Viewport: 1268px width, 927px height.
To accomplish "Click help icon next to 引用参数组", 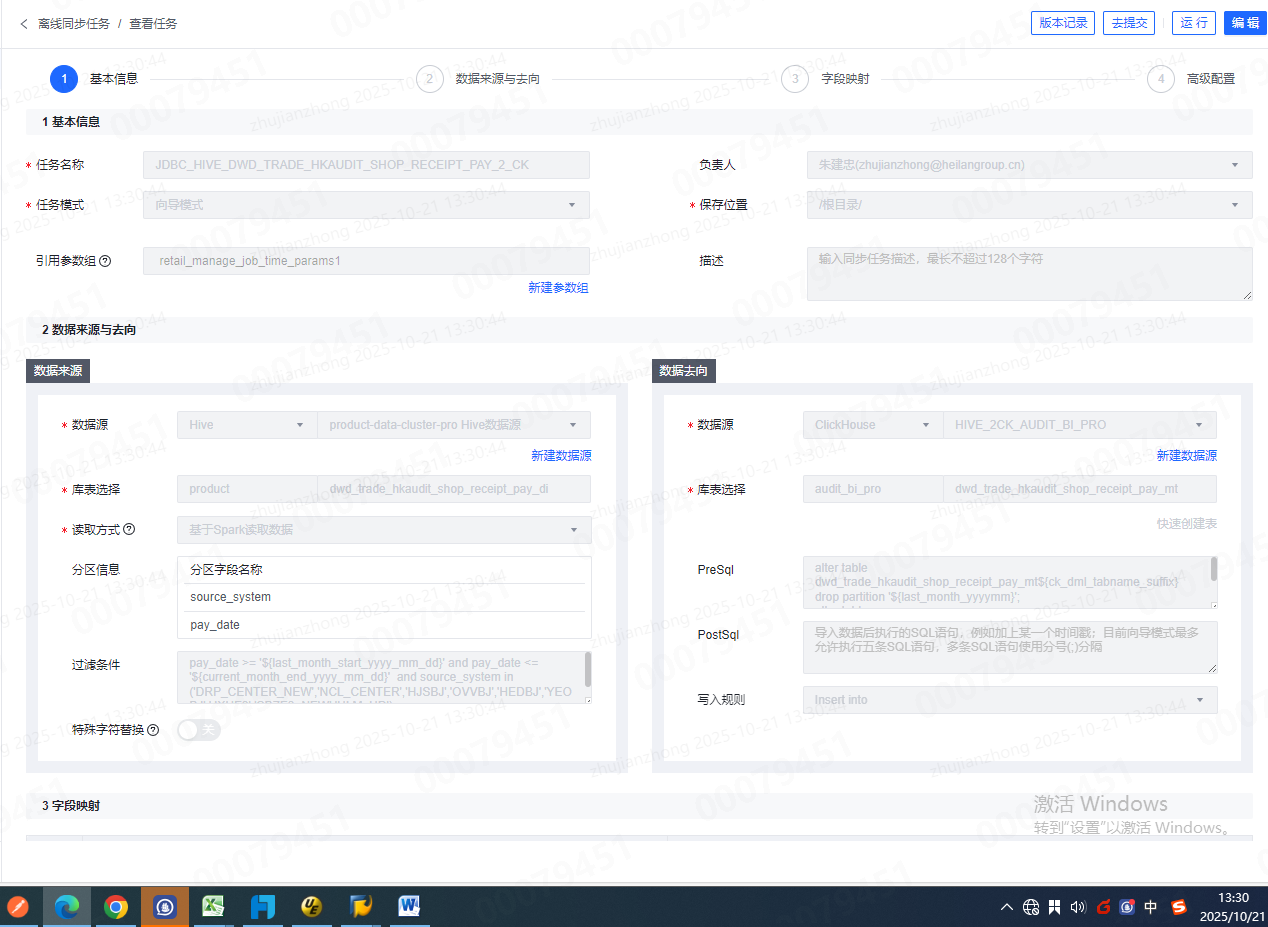I will click(x=105, y=261).
